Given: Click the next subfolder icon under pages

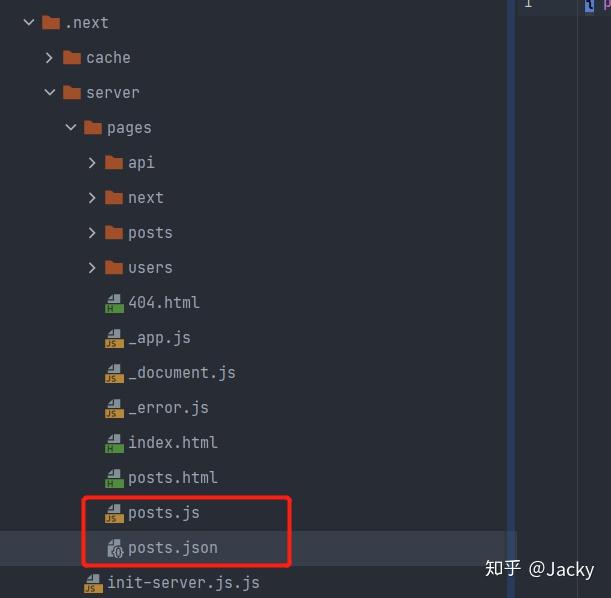Looking at the screenshot, I should point(114,198).
